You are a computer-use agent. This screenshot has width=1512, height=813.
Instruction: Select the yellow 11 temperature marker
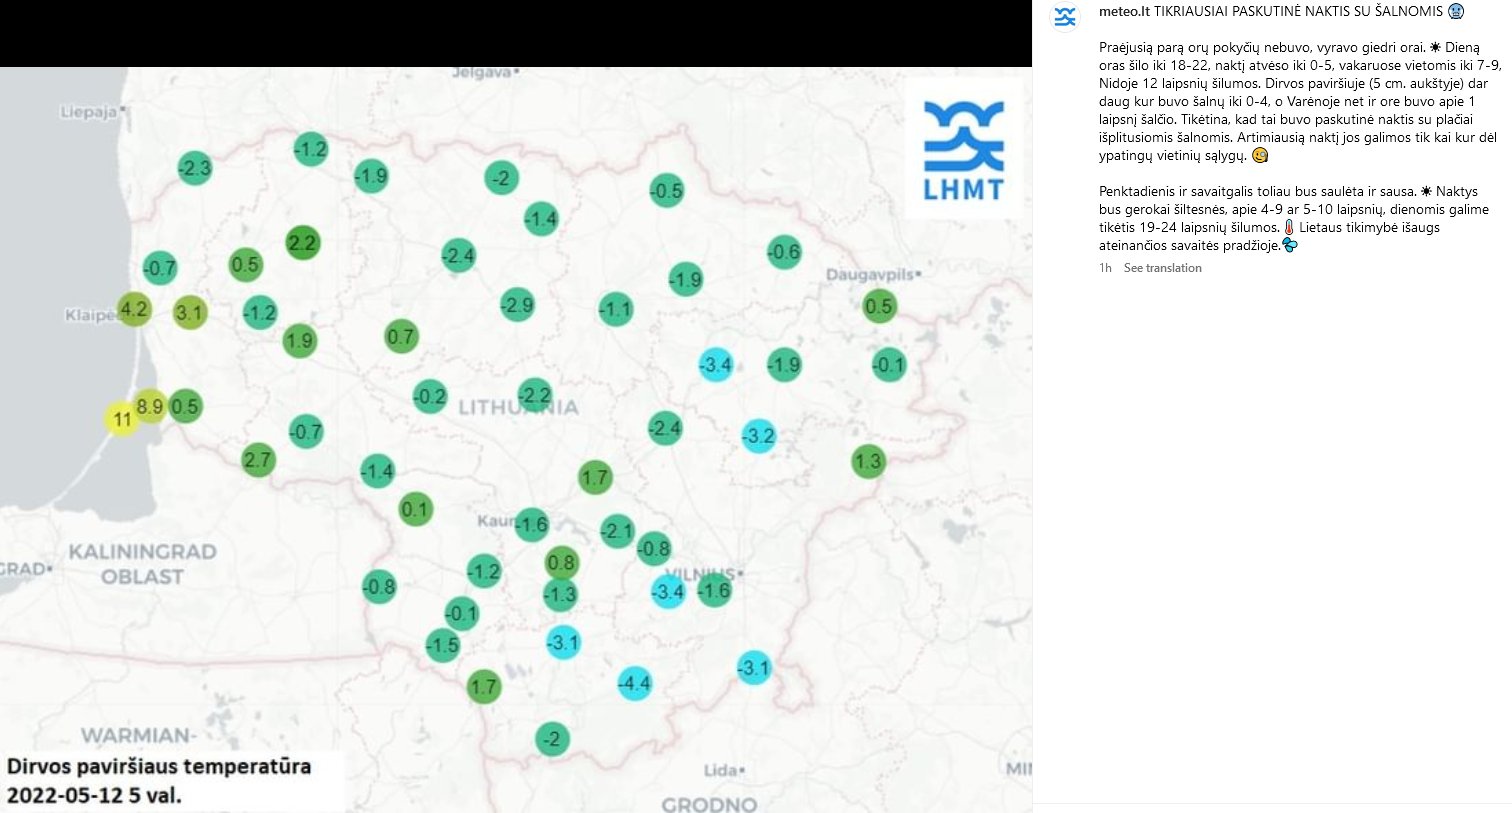point(122,418)
